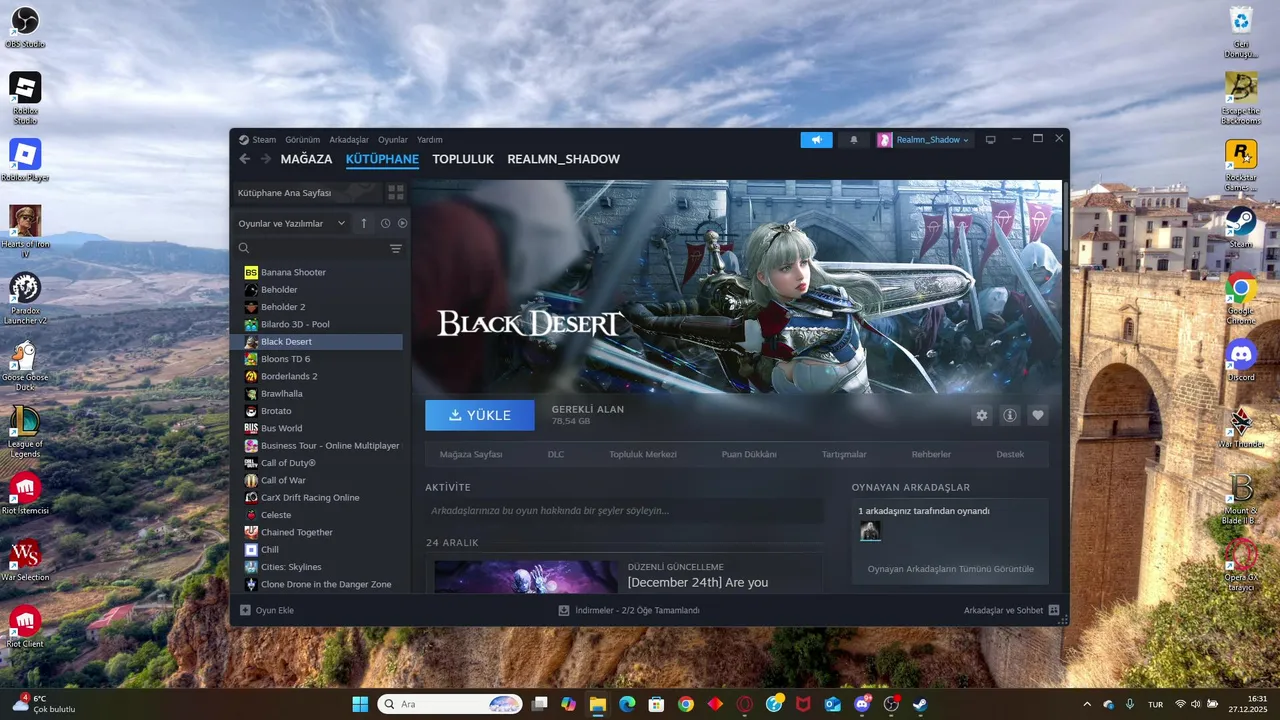Open advanced library filter options icon
Screen dimensions: 1280x720
(396, 248)
